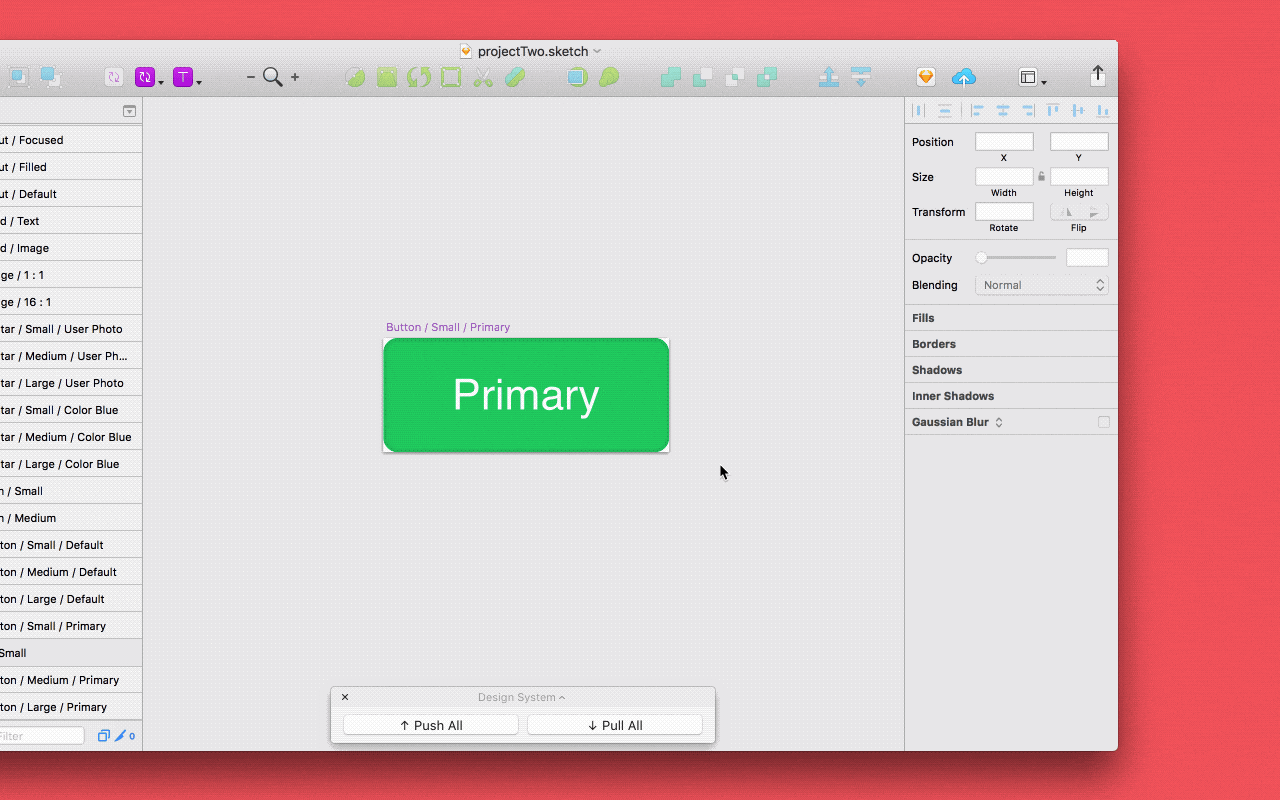Click the Flip vertical toggle
The width and height of the screenshot is (1280, 800).
pos(1093,212)
